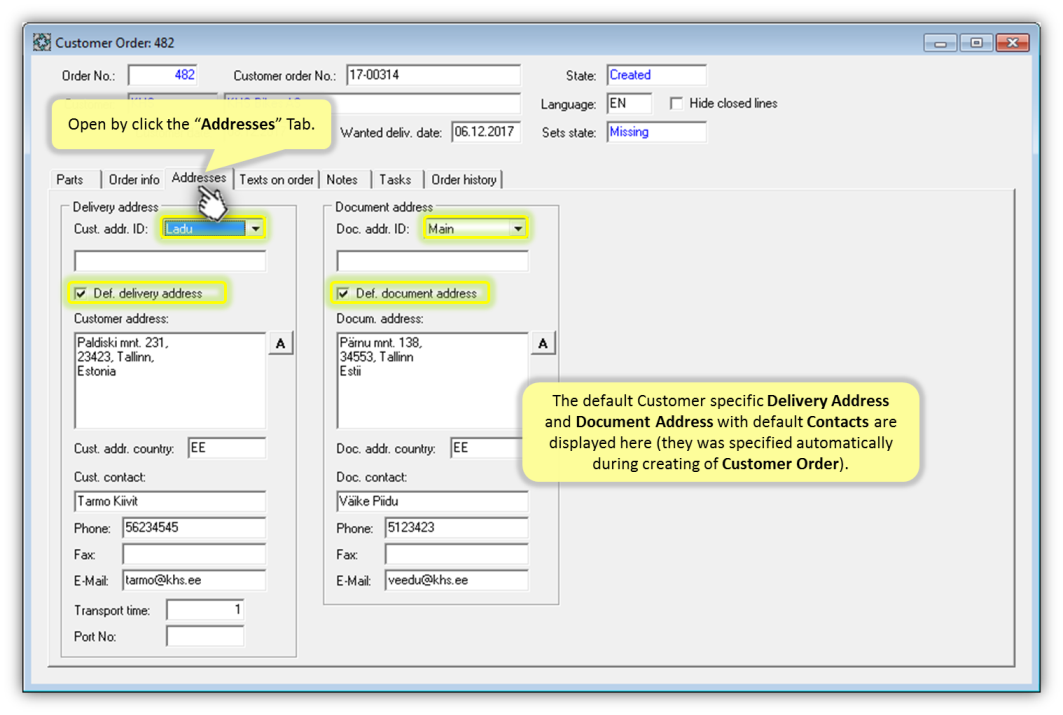This screenshot has height=715, width=1063.
Task: Click the Customer address text area
Action: pyautogui.click(x=169, y=380)
